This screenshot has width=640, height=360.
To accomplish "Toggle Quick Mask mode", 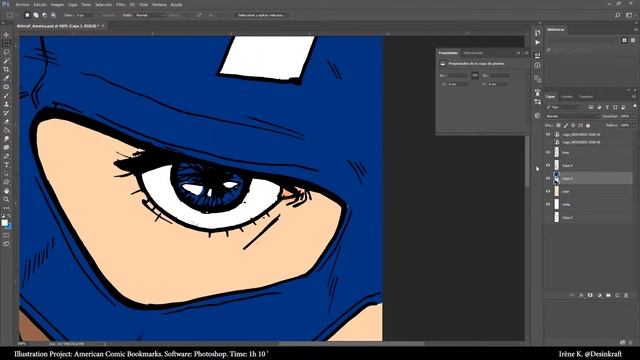I will (x=6, y=235).
